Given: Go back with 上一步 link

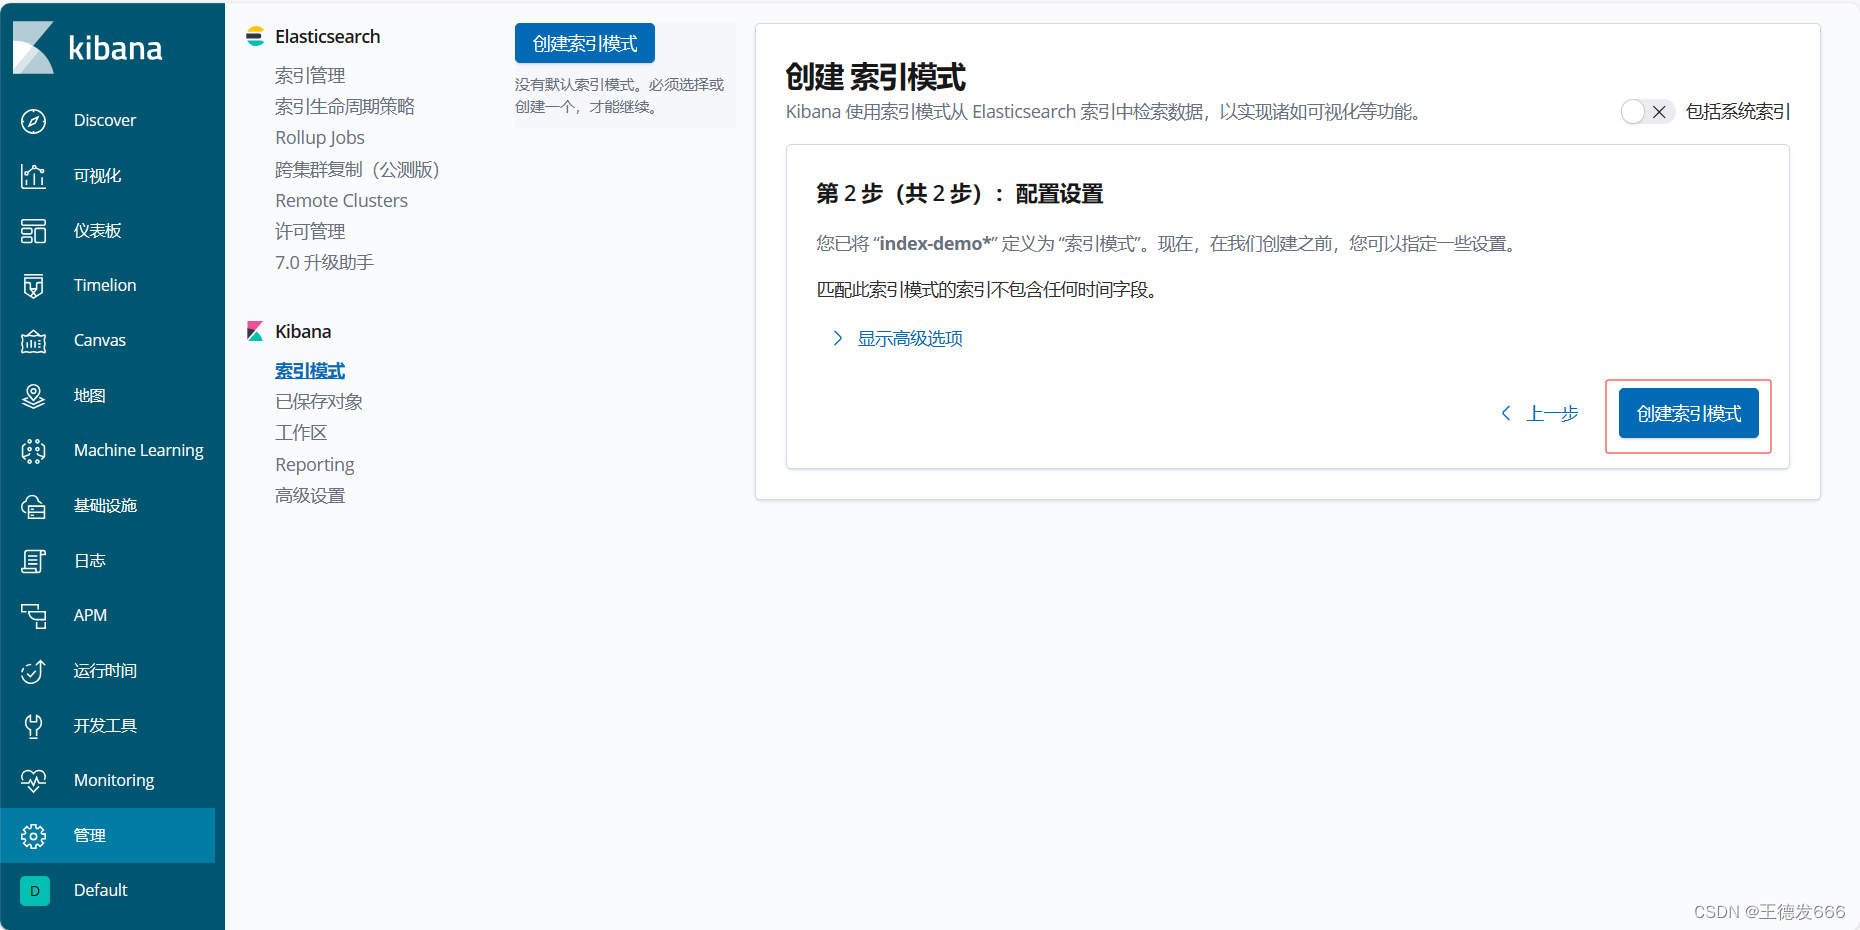Looking at the screenshot, I should point(1552,413).
